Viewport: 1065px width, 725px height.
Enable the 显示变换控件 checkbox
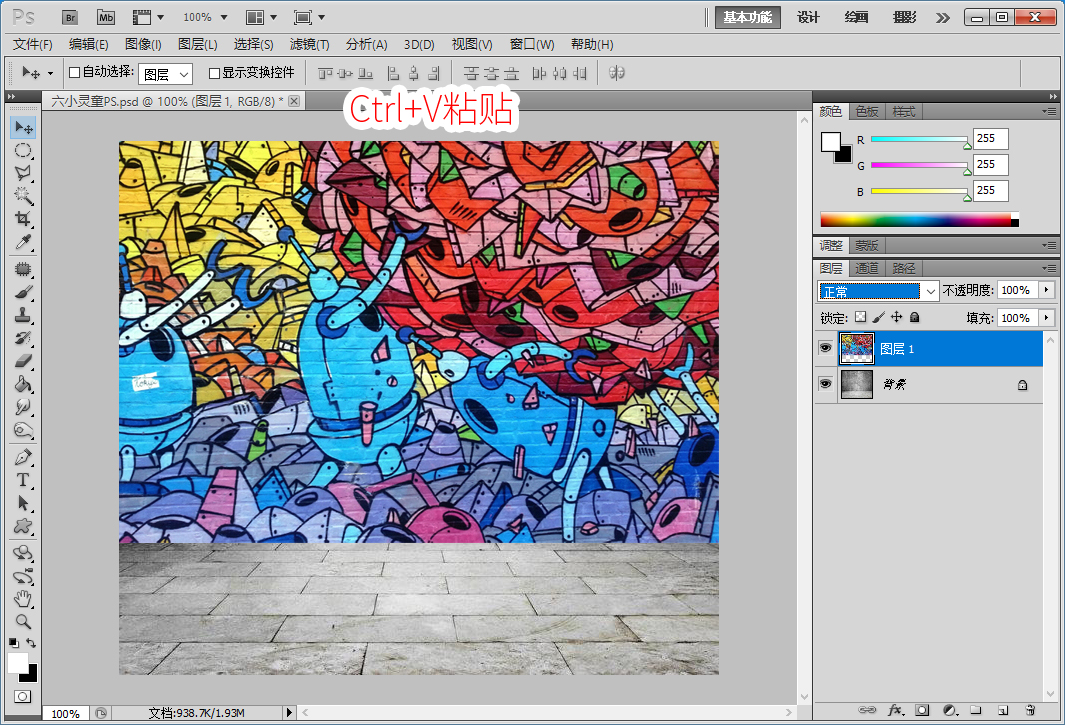click(214, 73)
